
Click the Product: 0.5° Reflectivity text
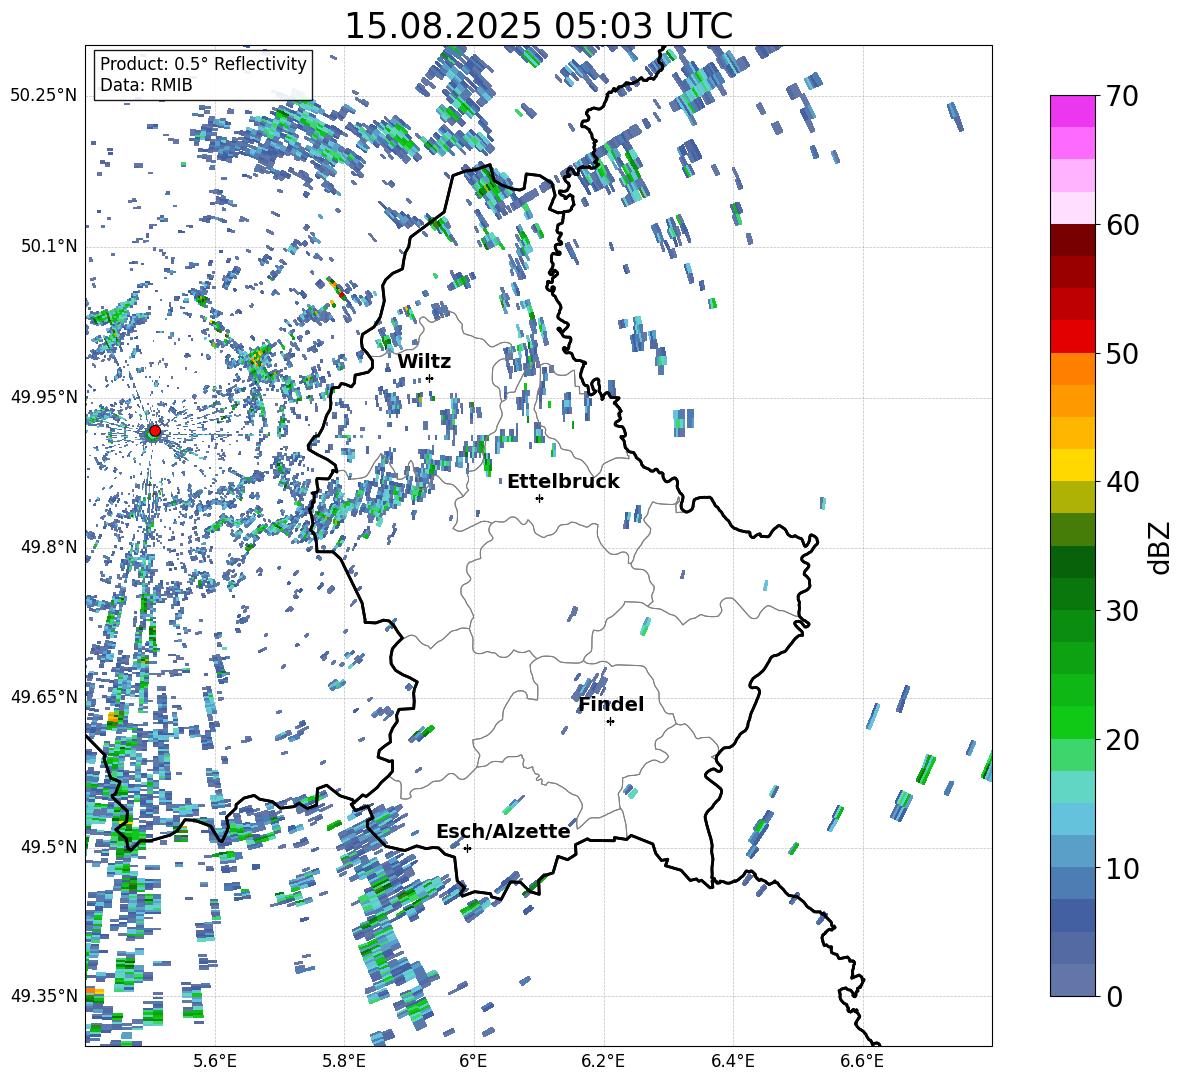pyautogui.click(x=203, y=64)
